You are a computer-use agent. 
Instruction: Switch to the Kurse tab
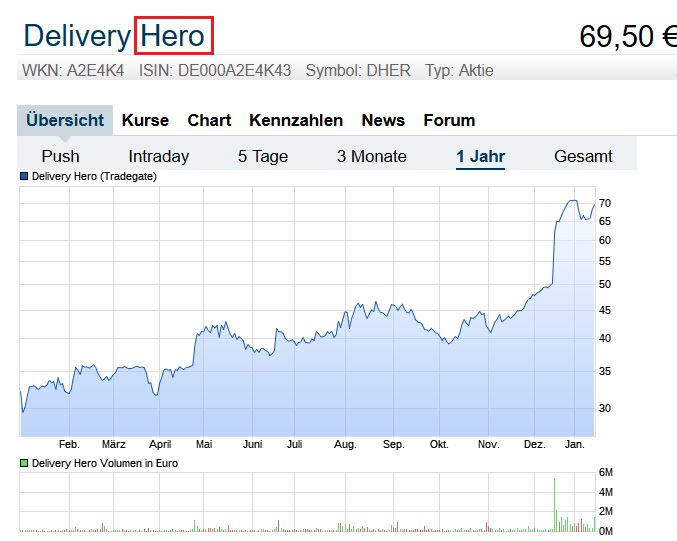click(145, 120)
